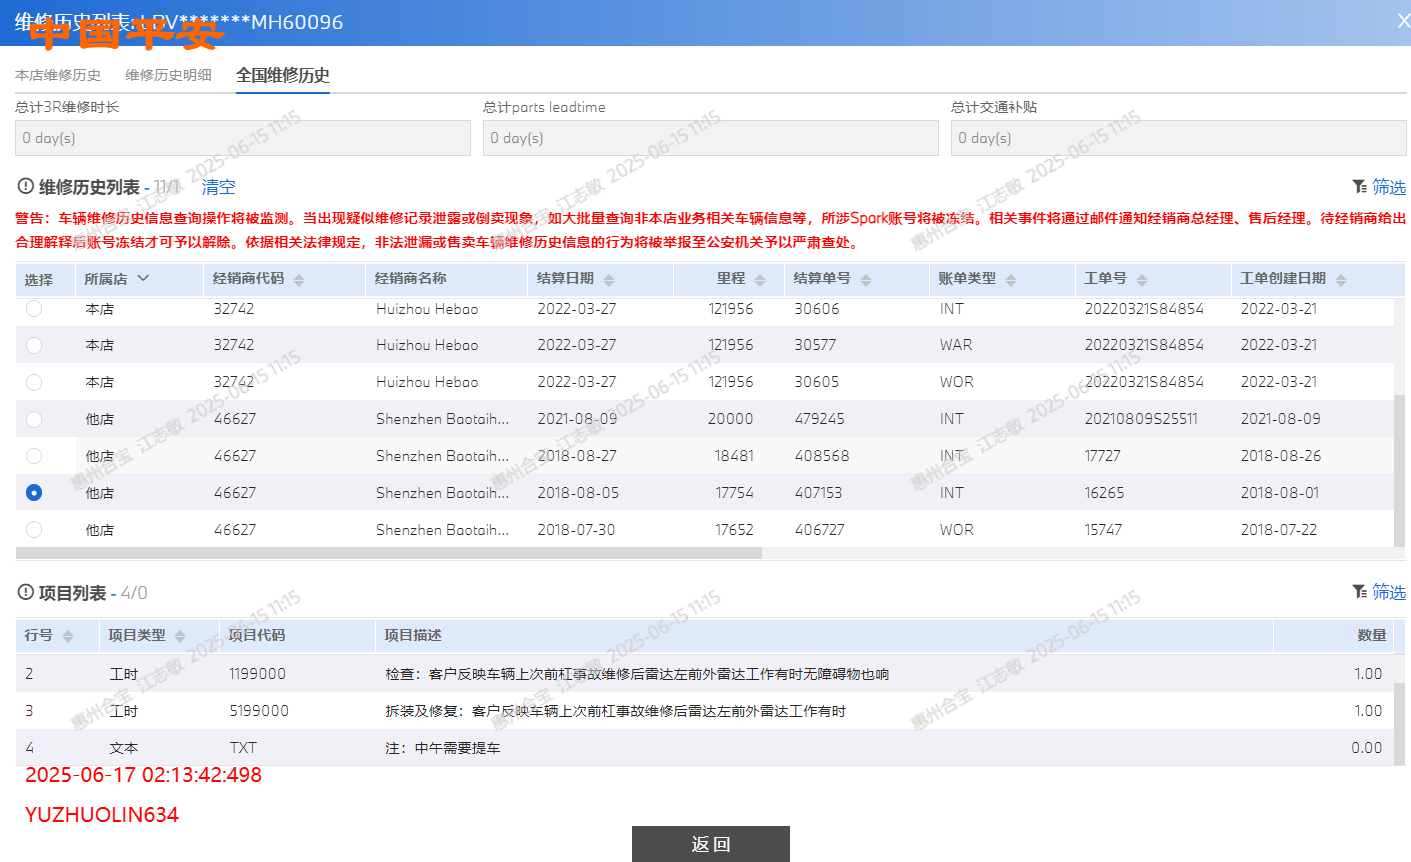This screenshot has height=862, width=1411.
Task: Click the 总计交通补贴 field
Action: pos(1179,138)
